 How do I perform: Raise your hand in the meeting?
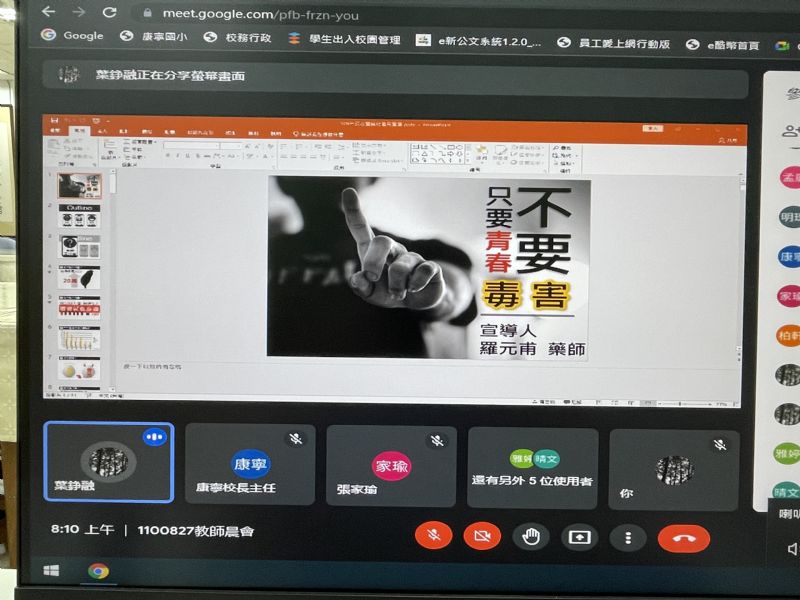[531, 537]
